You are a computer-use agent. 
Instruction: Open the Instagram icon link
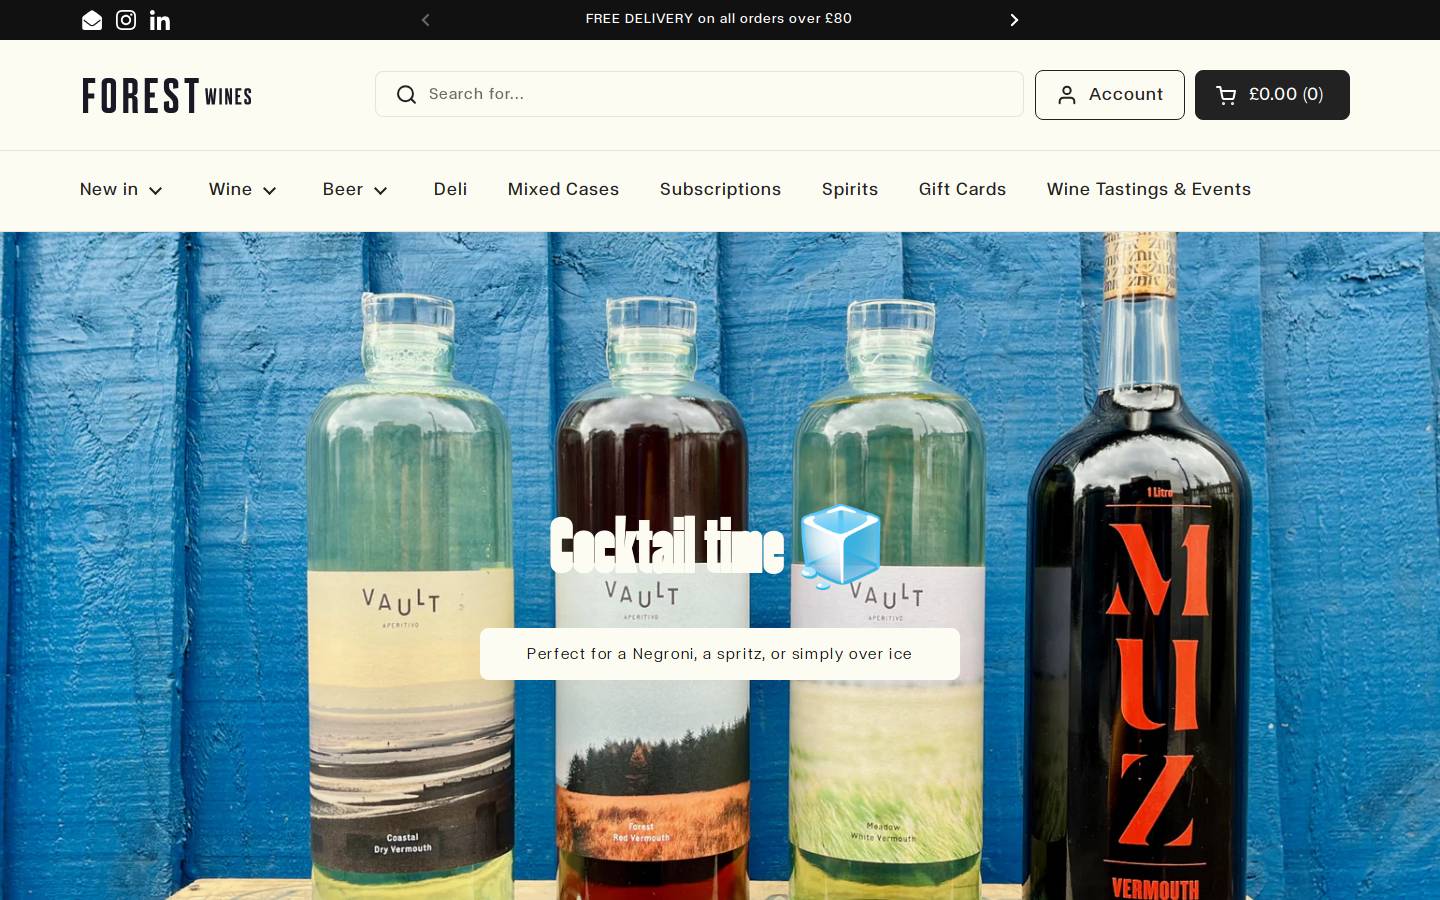click(x=126, y=20)
